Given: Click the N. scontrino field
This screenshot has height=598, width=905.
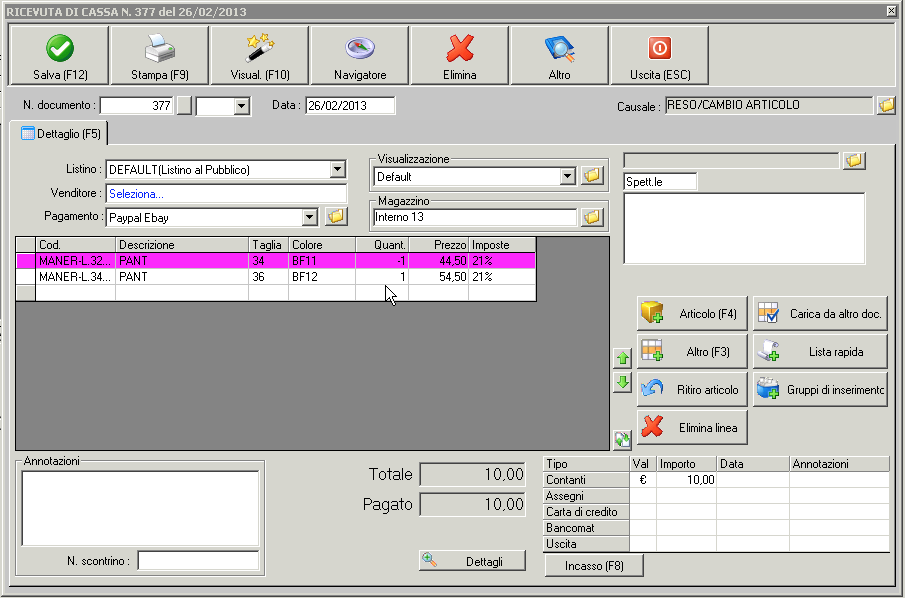Looking at the screenshot, I should tap(198, 561).
